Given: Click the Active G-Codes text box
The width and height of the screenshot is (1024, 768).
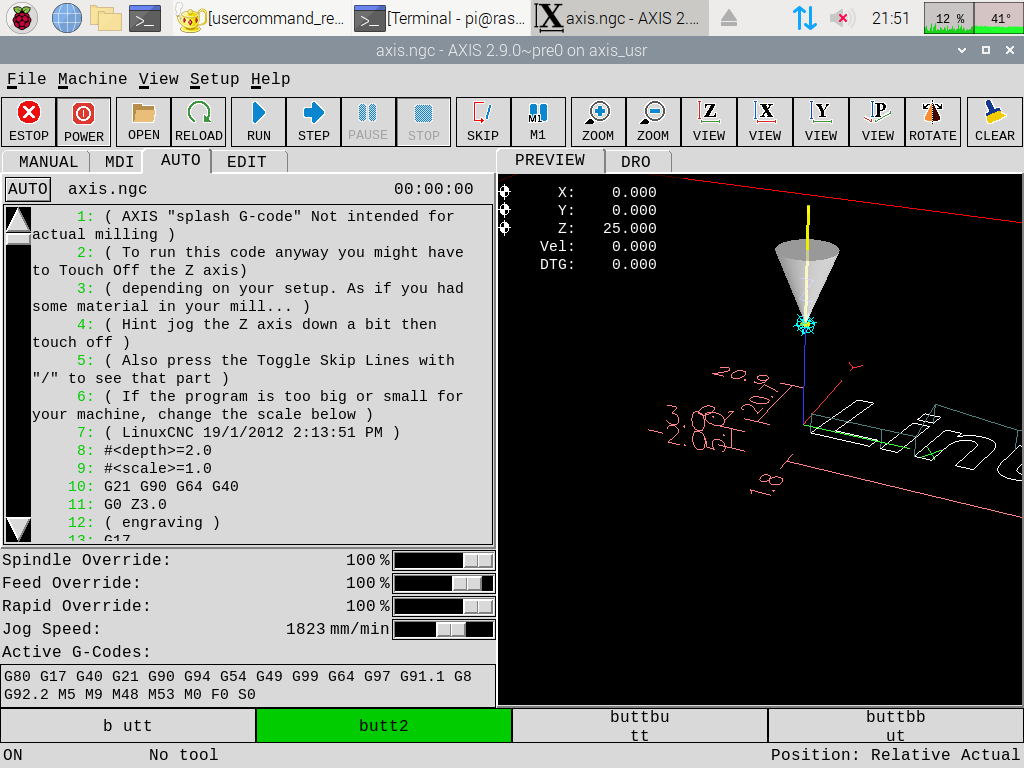Looking at the screenshot, I should point(248,686).
